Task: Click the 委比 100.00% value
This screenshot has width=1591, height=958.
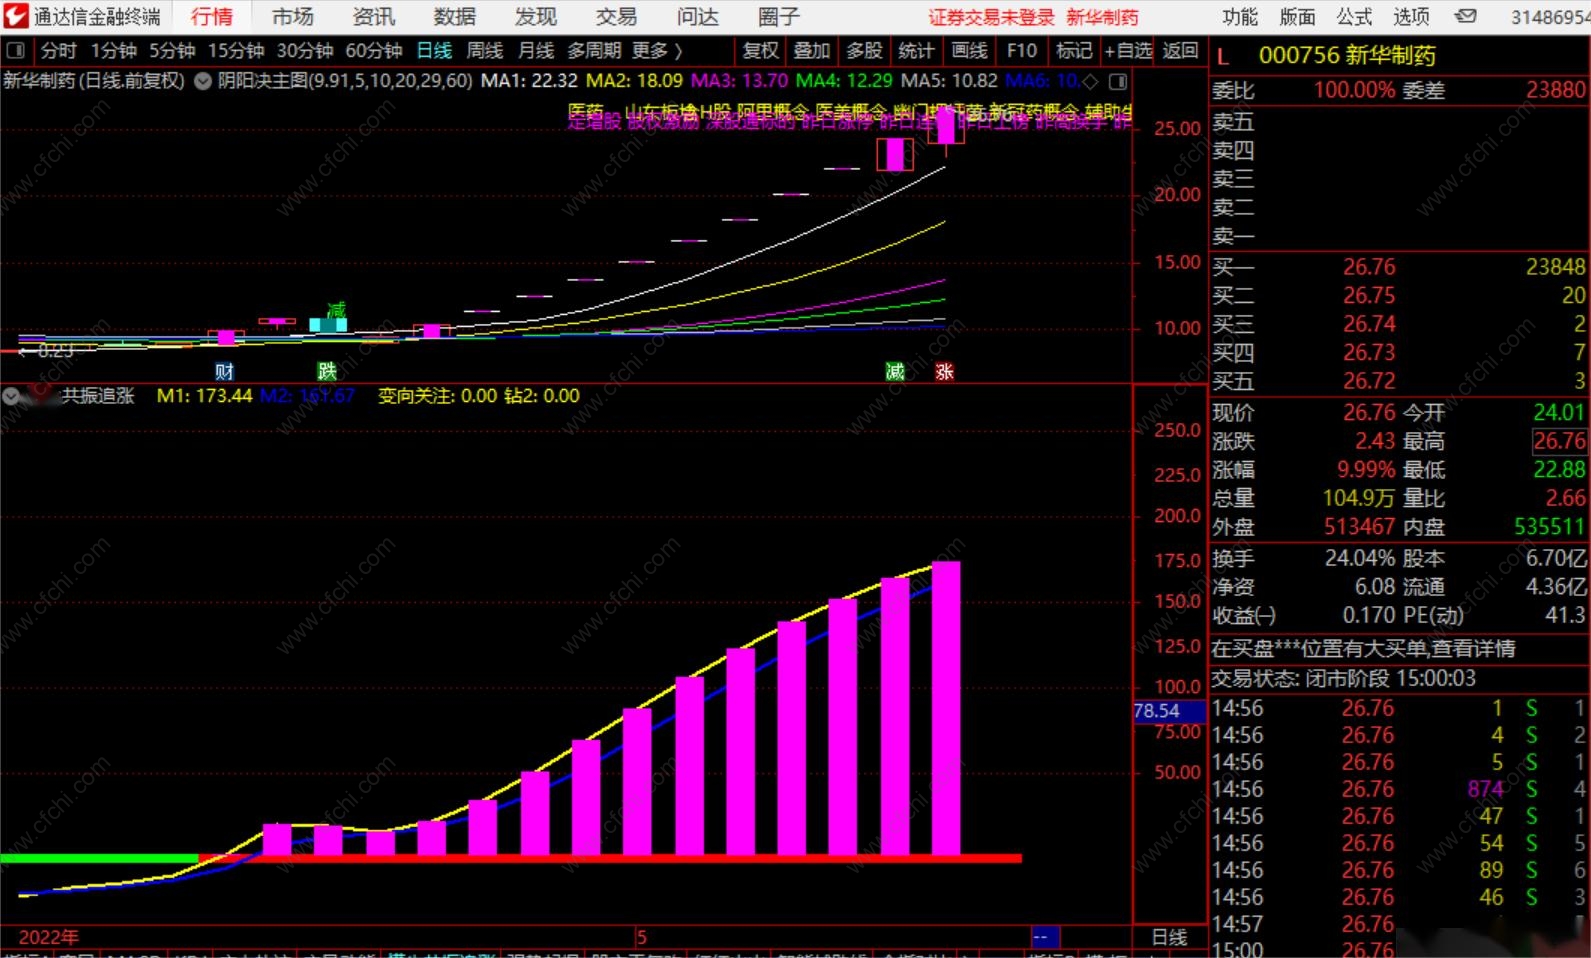Action: coord(1354,90)
